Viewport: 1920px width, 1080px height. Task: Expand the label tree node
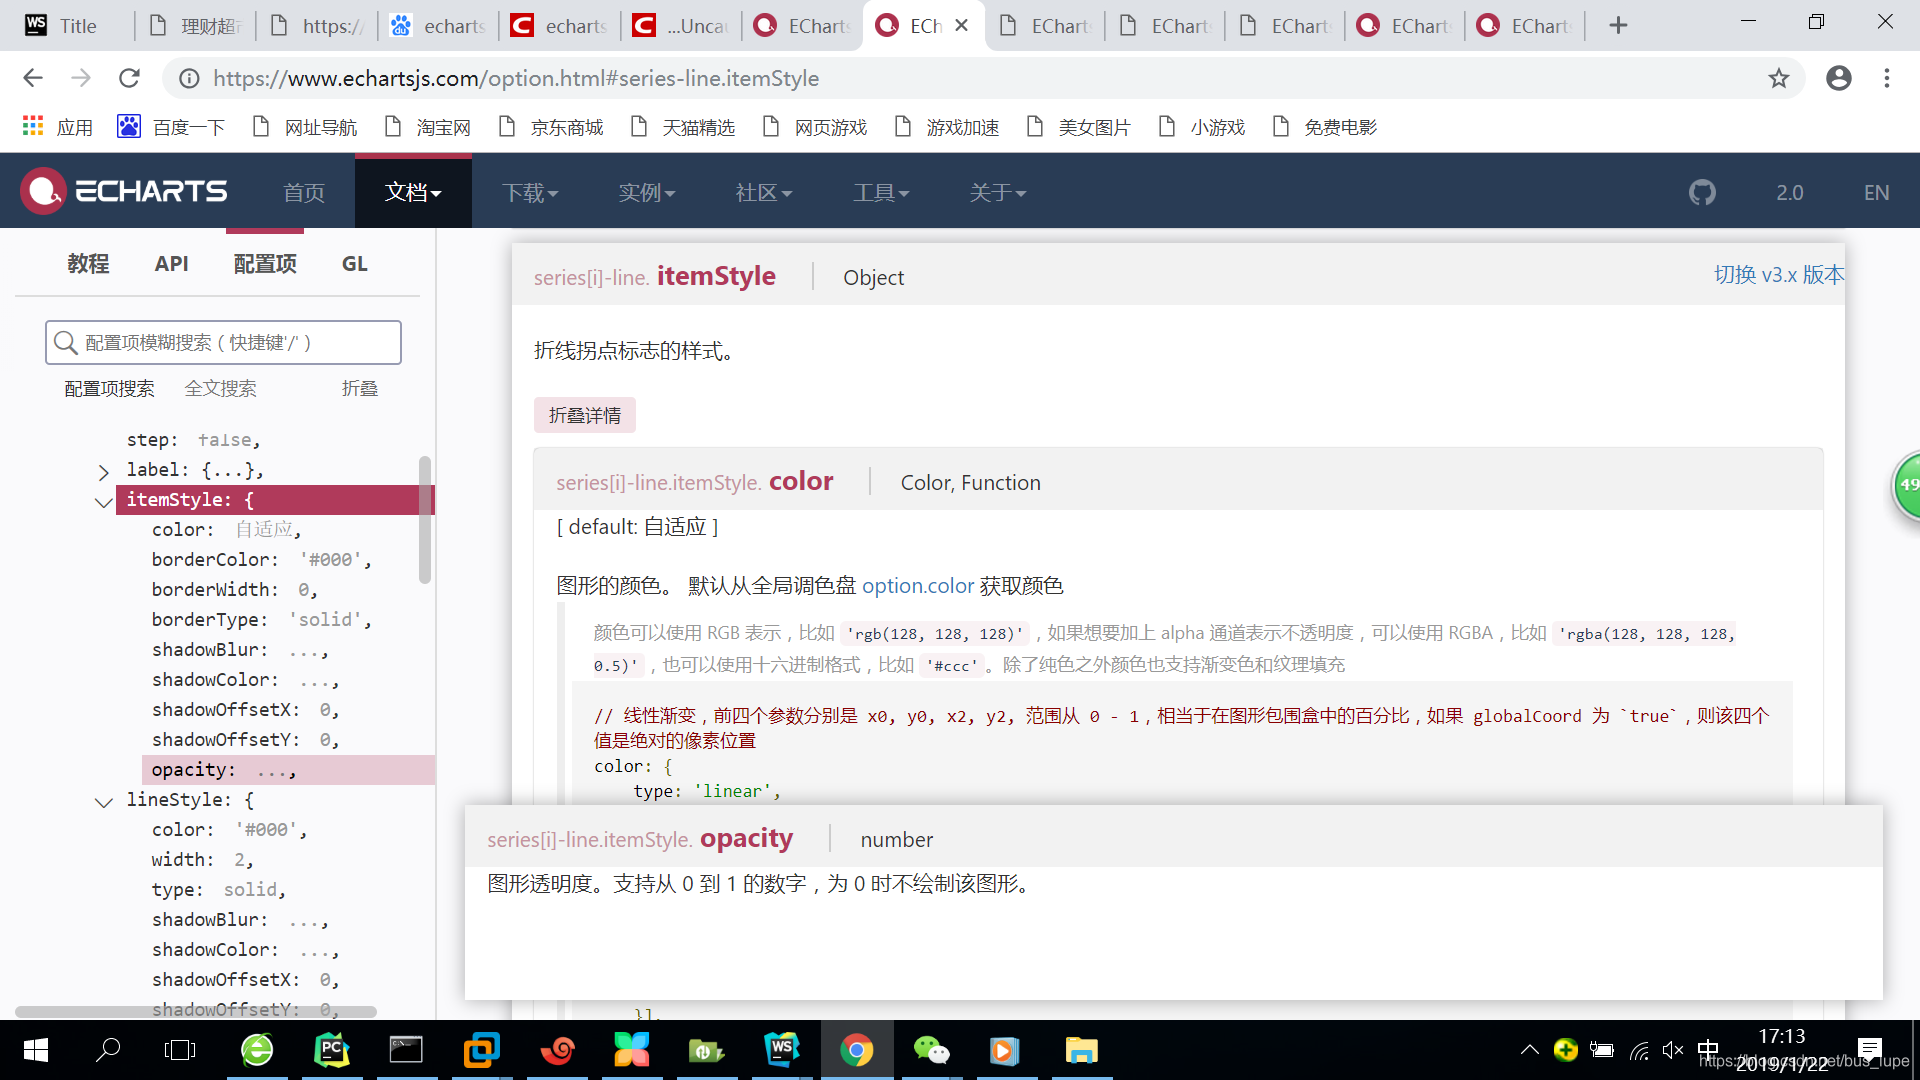[103, 471]
